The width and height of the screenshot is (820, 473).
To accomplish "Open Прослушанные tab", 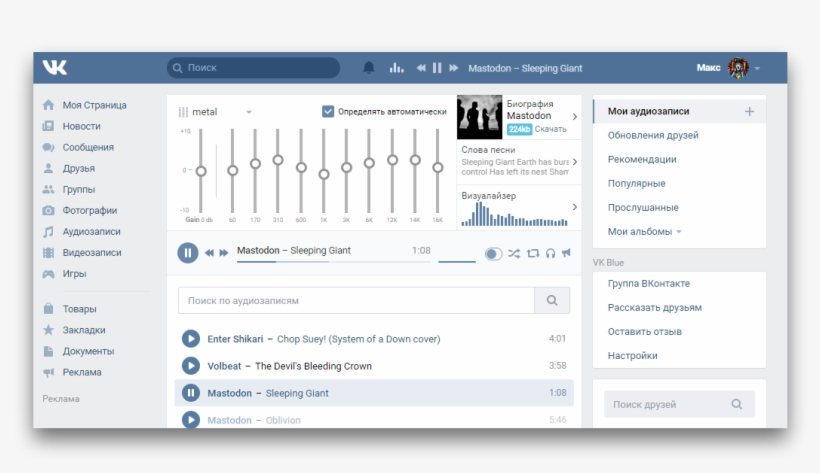I will (x=643, y=208).
